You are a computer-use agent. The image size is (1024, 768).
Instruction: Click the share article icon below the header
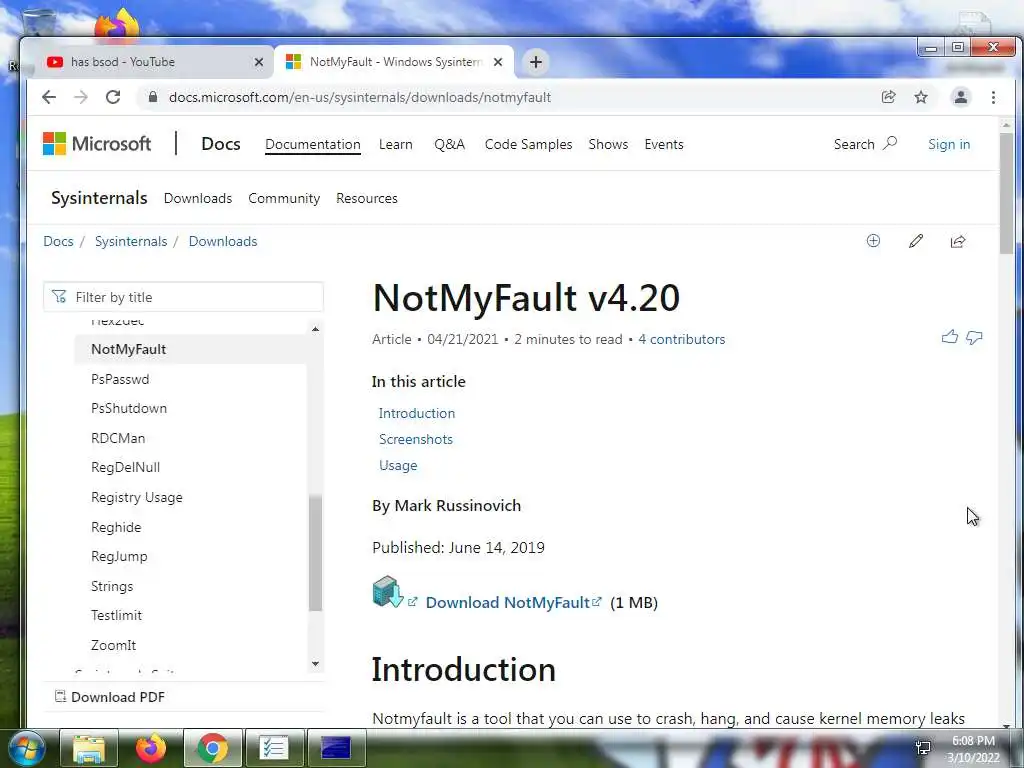[957, 242]
